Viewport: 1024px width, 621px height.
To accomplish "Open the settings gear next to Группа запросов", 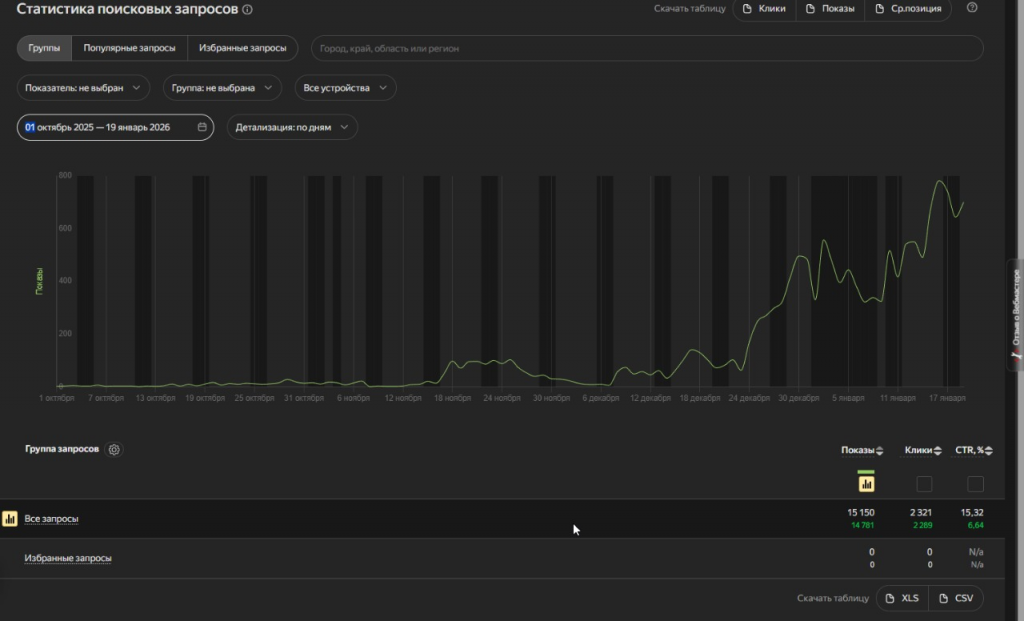I will [x=114, y=449].
